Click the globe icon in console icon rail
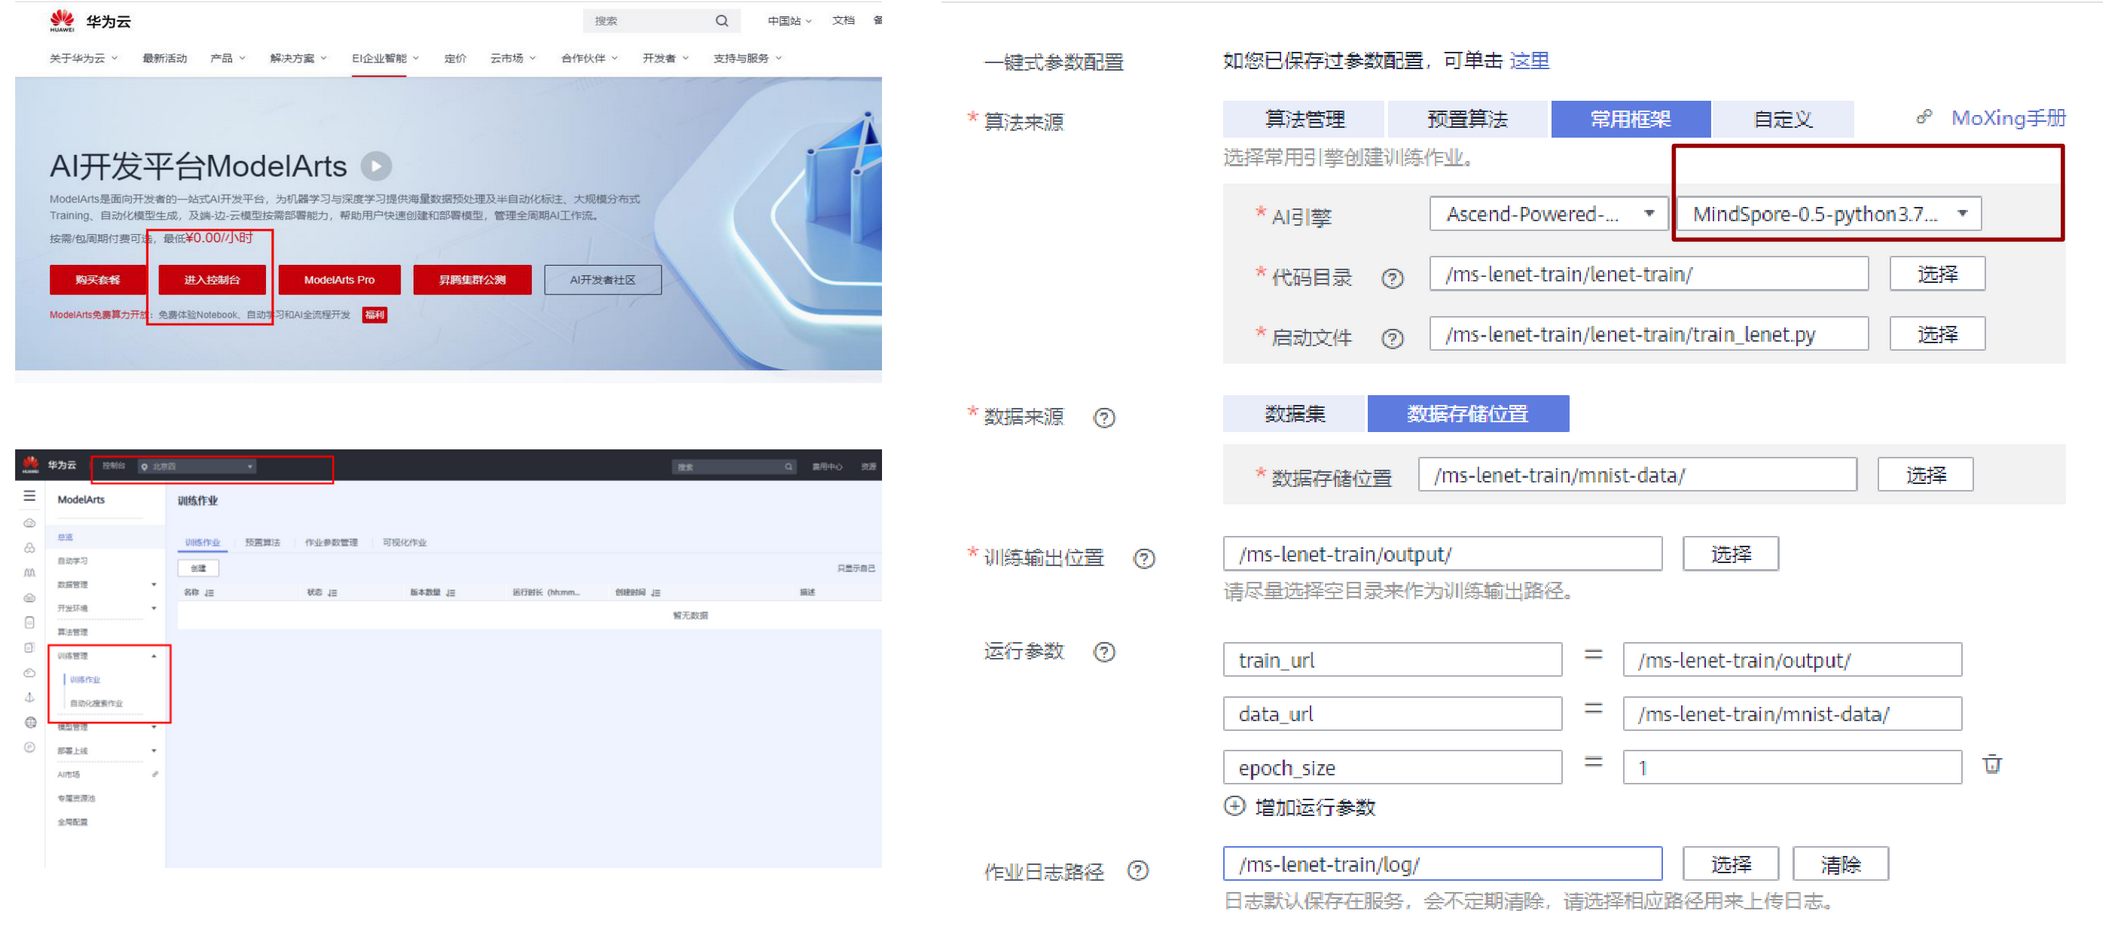 [x=30, y=722]
